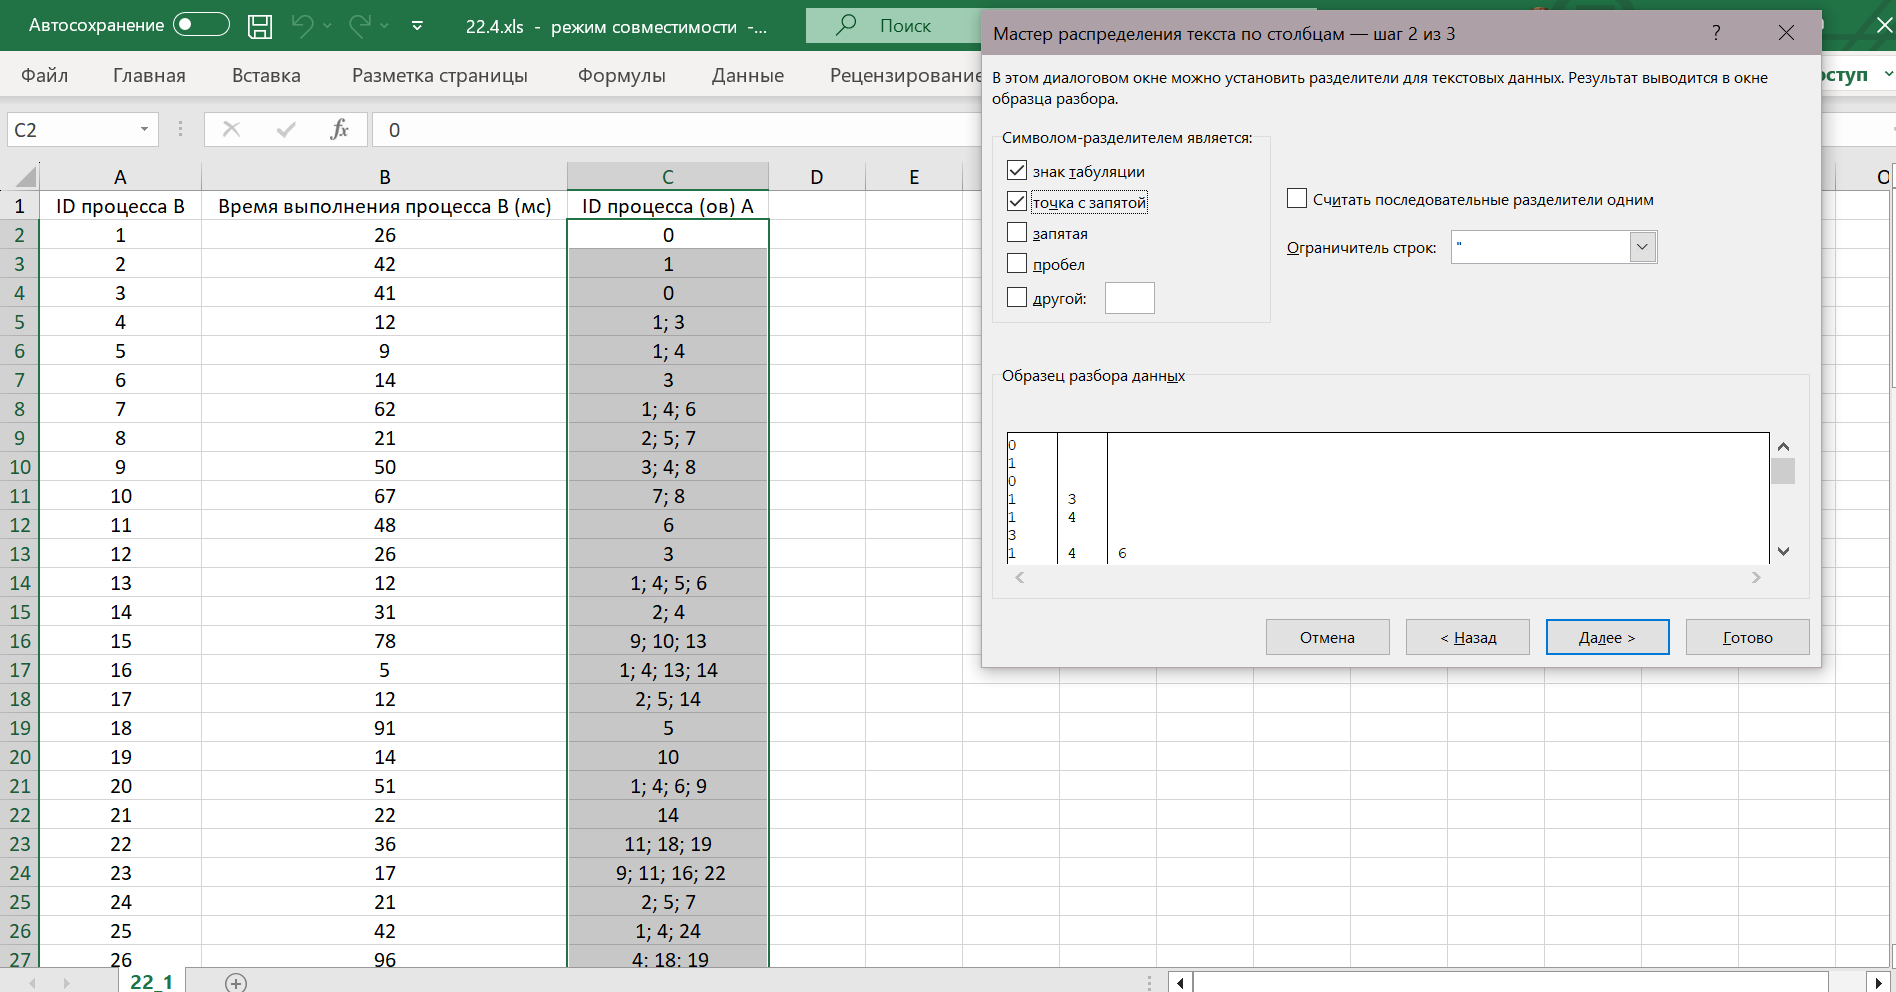Click the Redo arrow icon
The image size is (1896, 992).
click(359, 26)
